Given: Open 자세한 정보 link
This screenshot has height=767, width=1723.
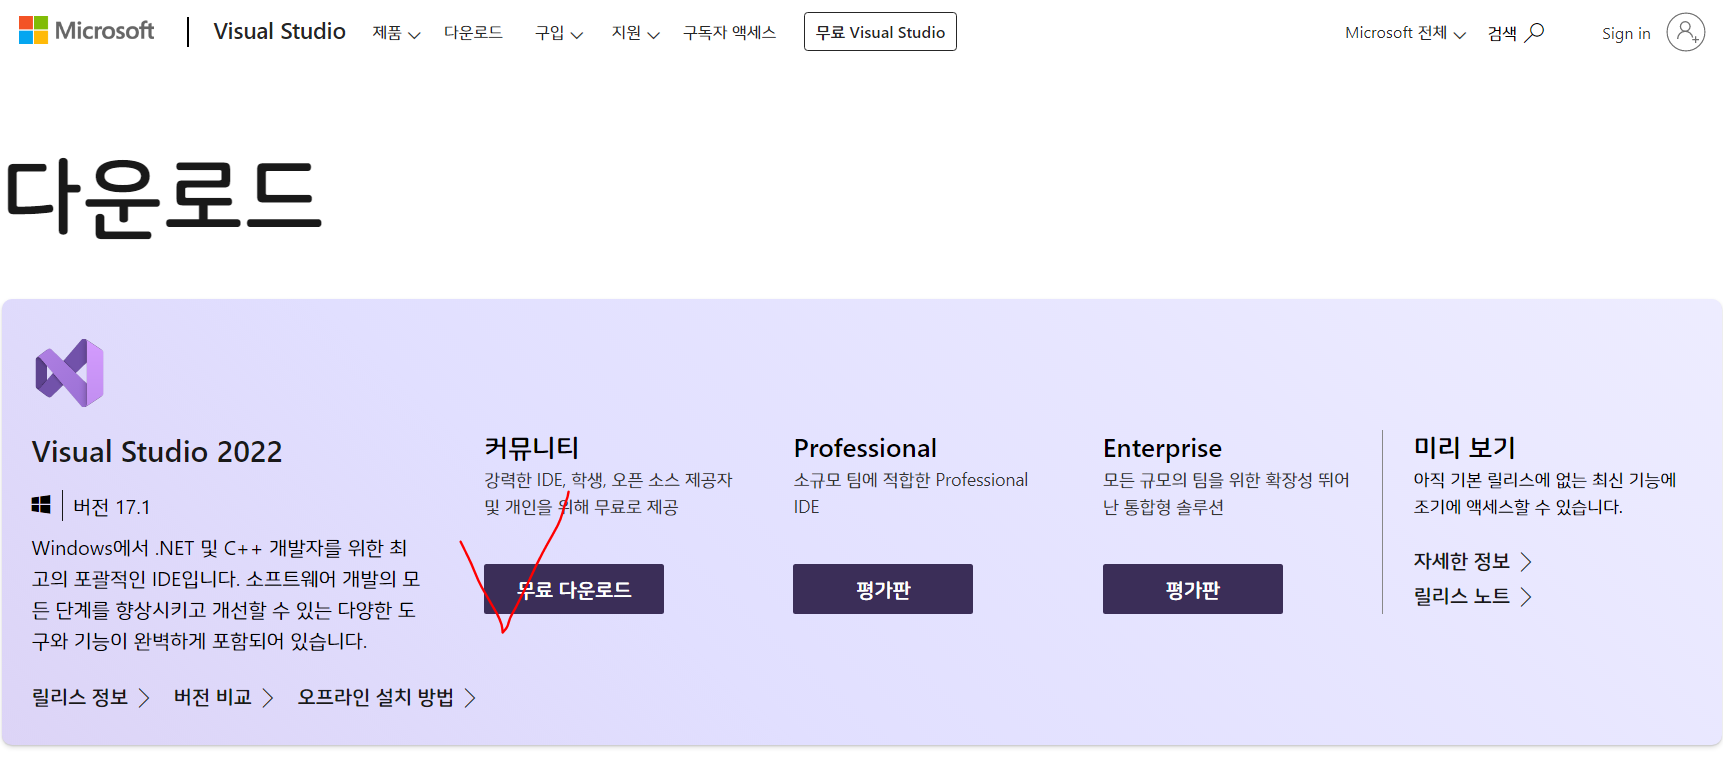Looking at the screenshot, I should pyautogui.click(x=1461, y=561).
